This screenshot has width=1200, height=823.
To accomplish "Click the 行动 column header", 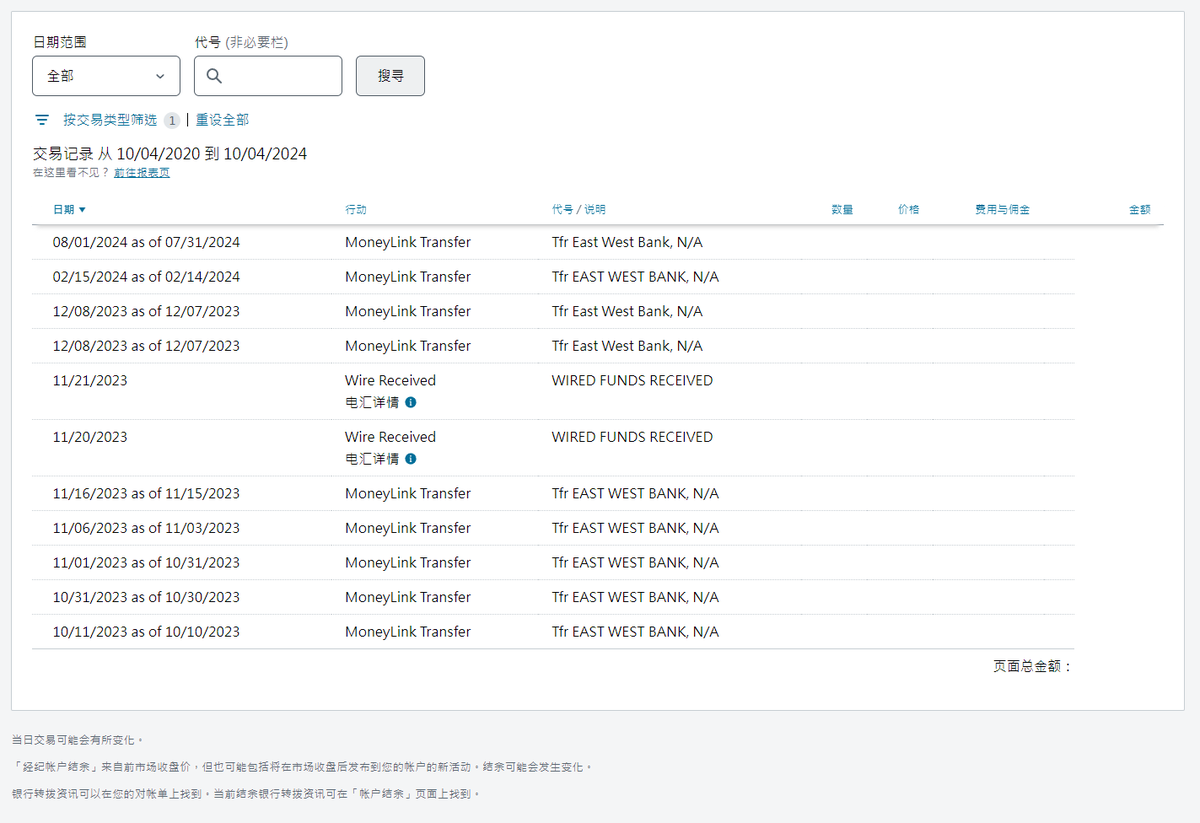I will [356, 210].
